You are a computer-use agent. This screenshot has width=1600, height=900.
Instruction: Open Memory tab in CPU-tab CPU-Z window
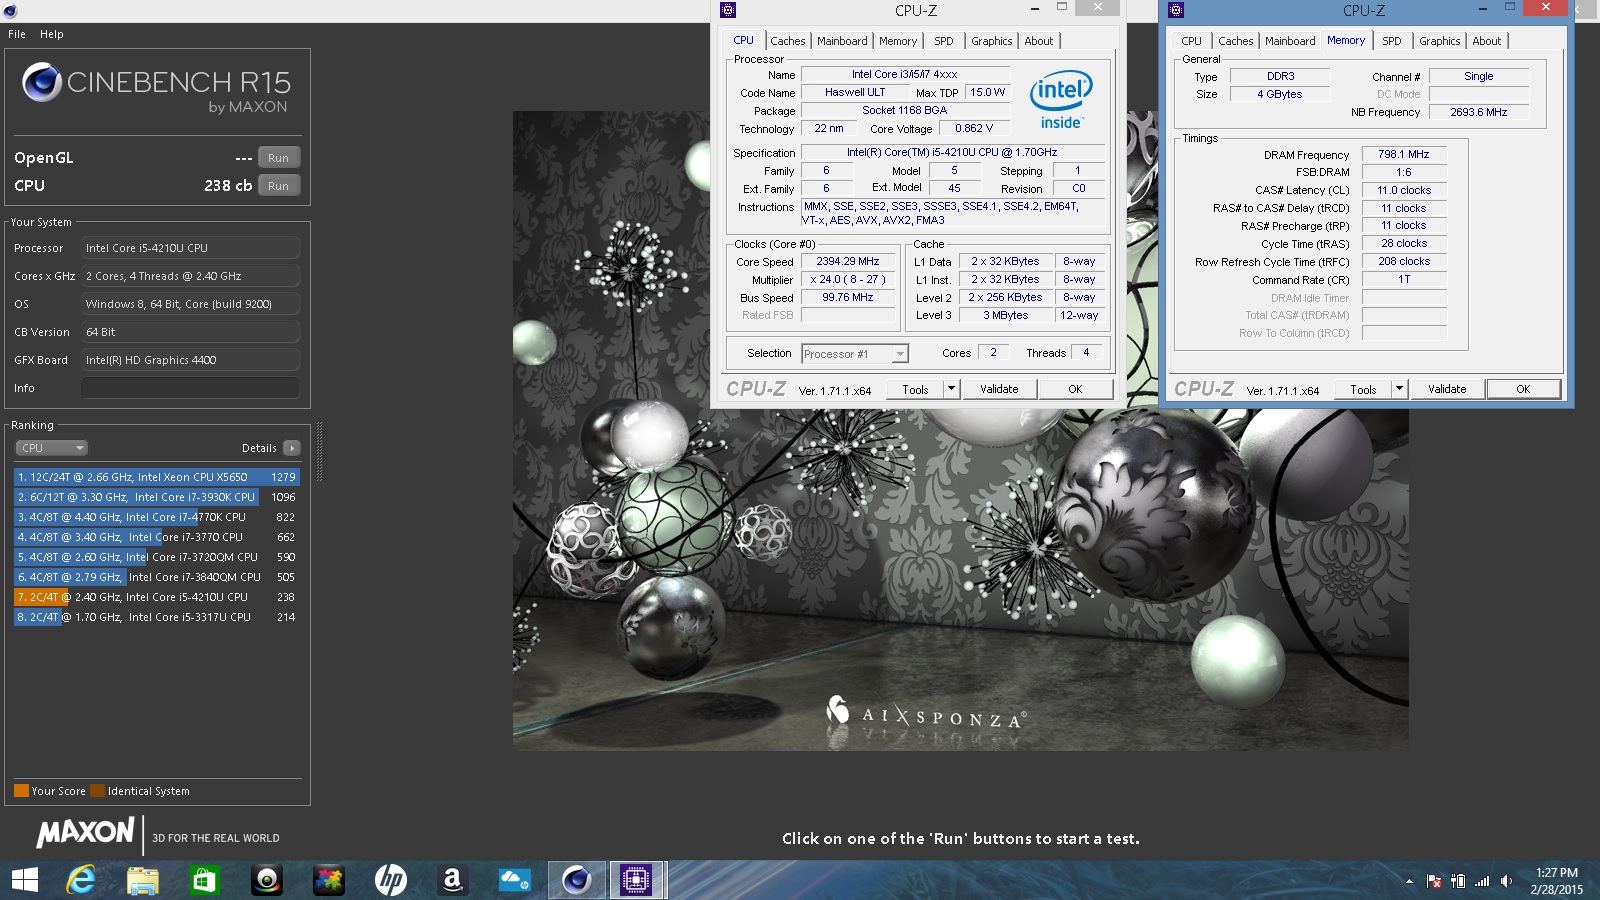(x=898, y=41)
